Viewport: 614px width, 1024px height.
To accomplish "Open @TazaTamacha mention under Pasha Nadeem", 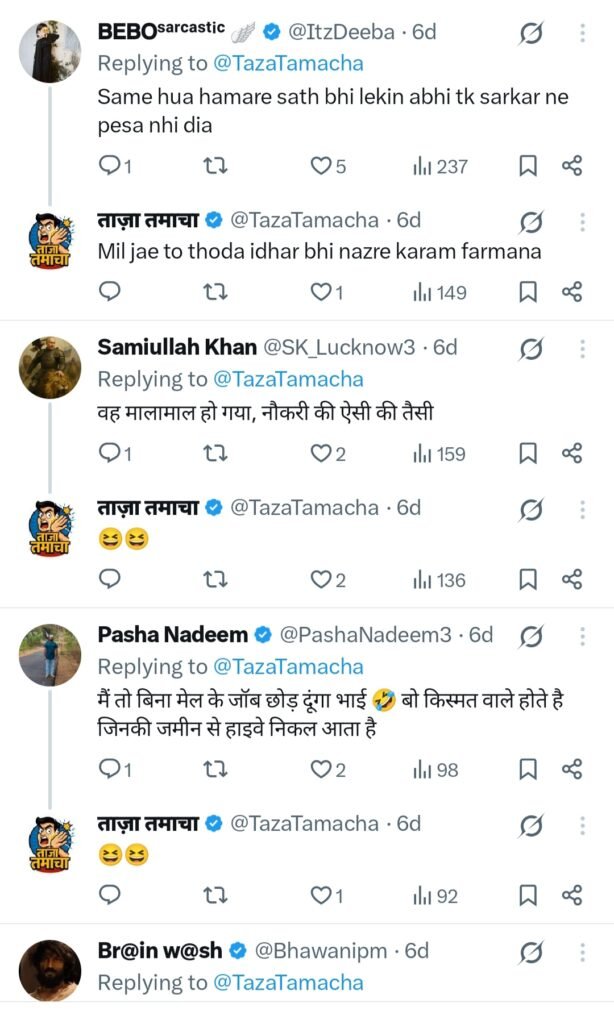I will 288,666.
